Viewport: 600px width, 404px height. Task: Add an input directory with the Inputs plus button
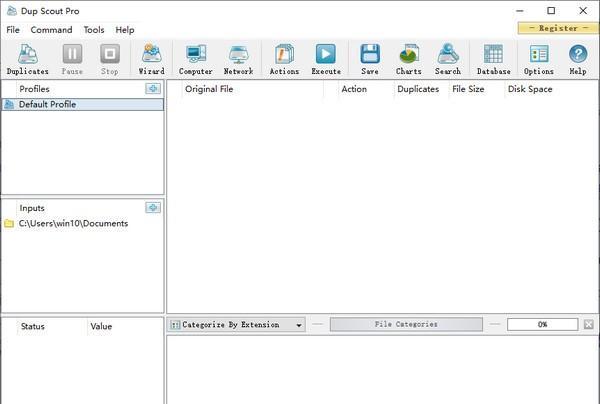[153, 208]
